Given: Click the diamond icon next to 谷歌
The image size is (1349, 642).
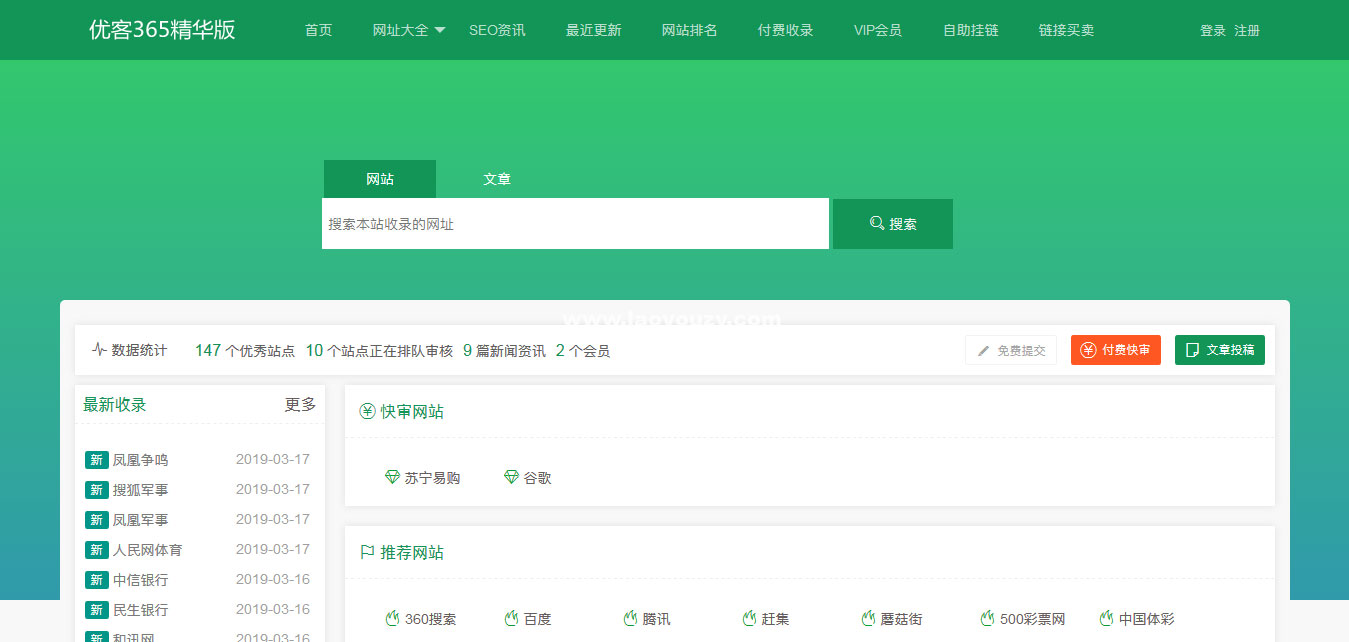Looking at the screenshot, I should click(511, 477).
